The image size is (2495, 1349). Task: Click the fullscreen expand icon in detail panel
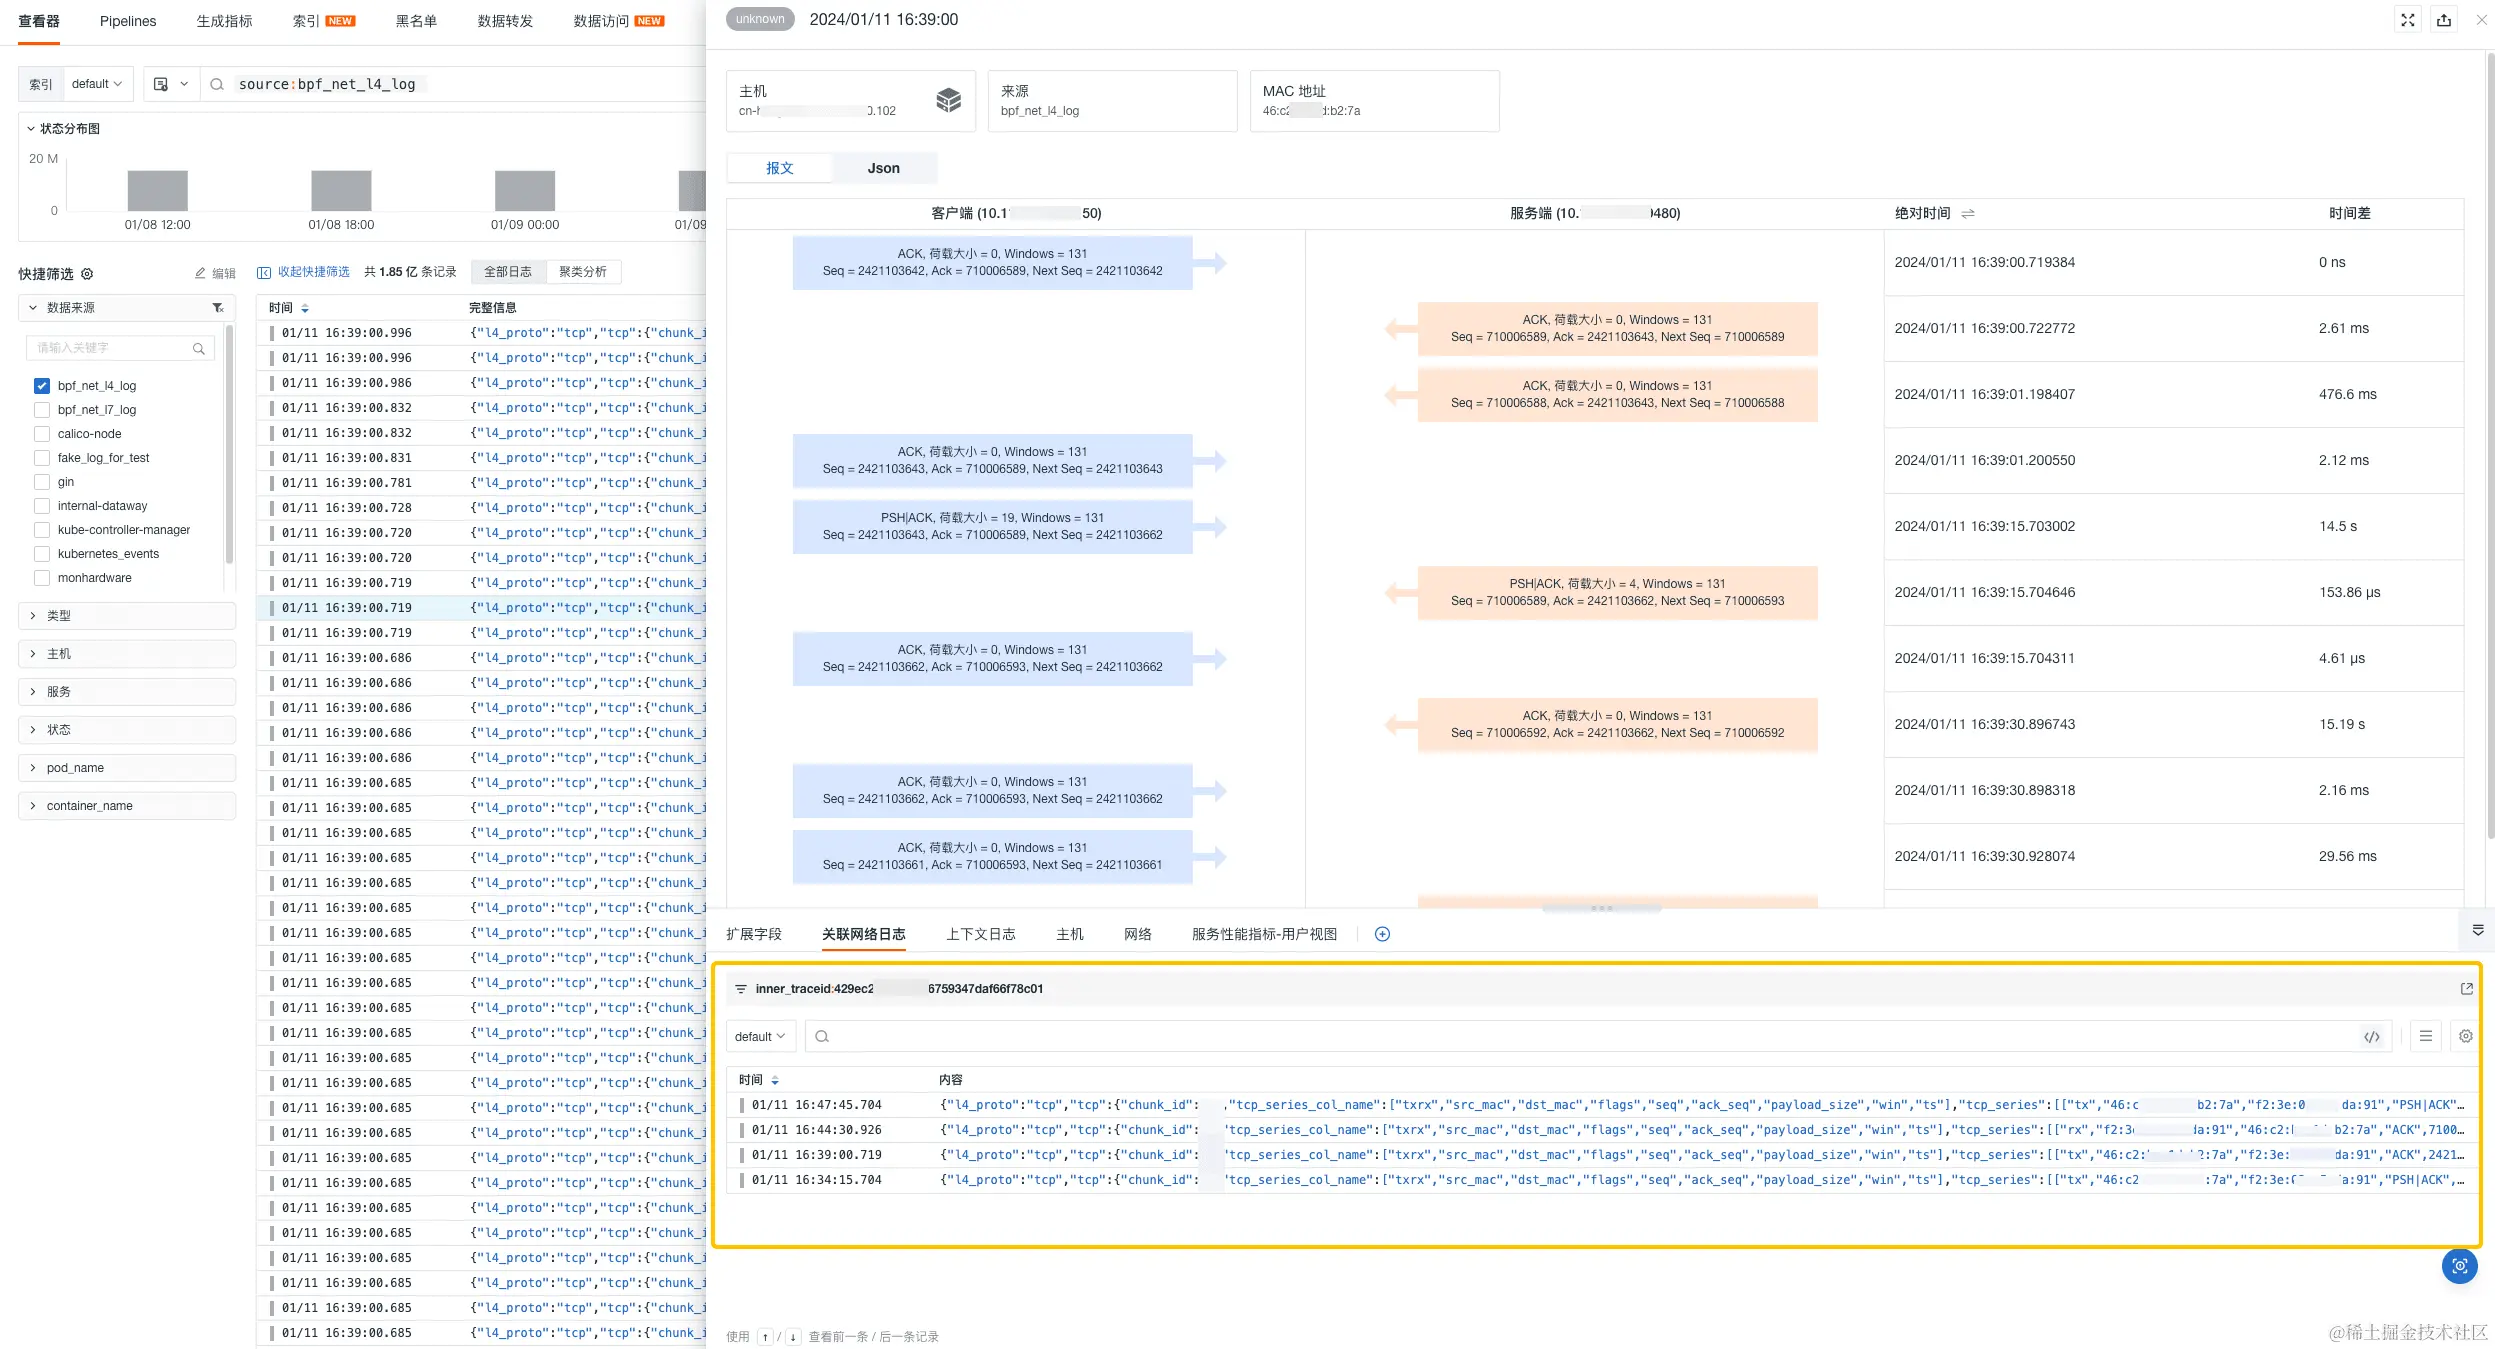coord(2408,20)
